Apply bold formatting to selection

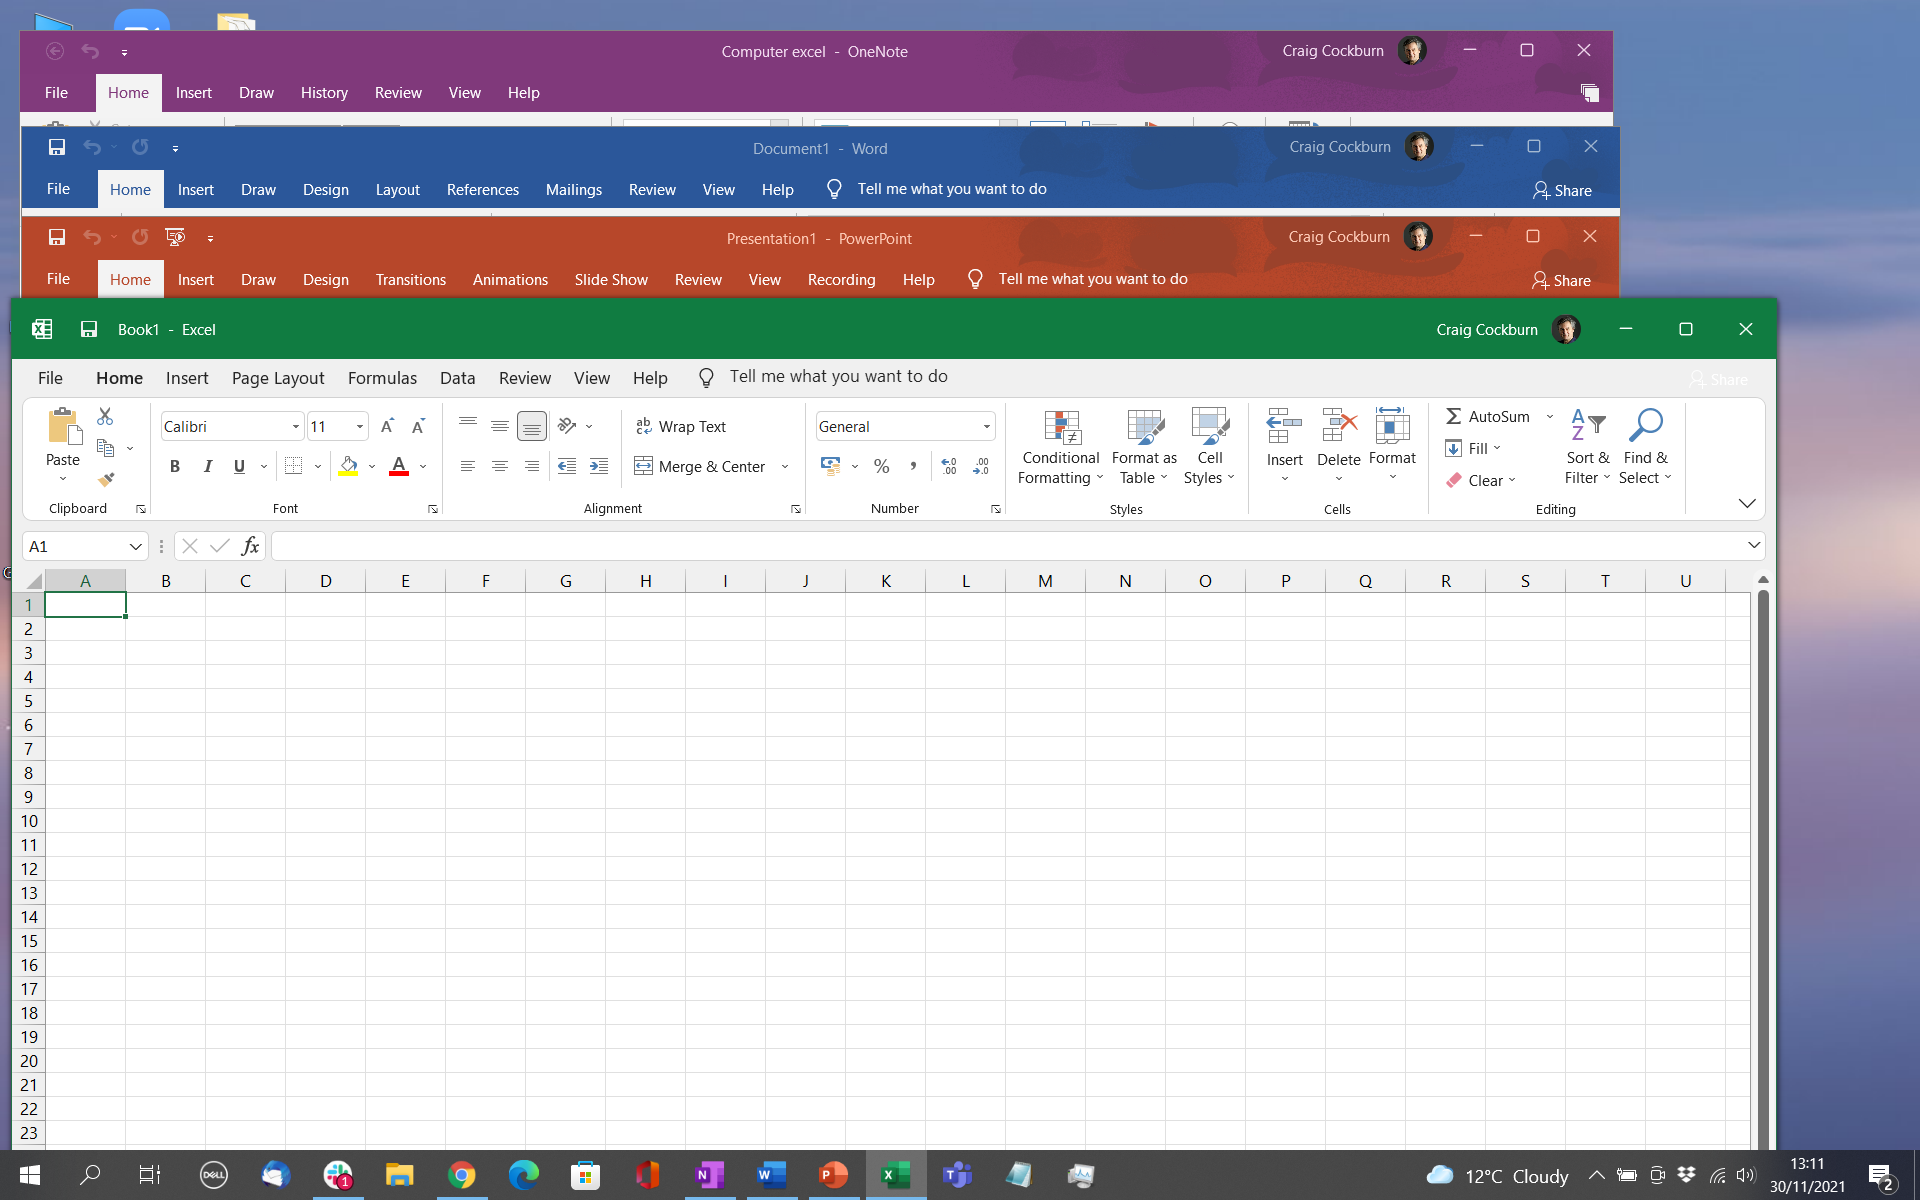point(175,466)
